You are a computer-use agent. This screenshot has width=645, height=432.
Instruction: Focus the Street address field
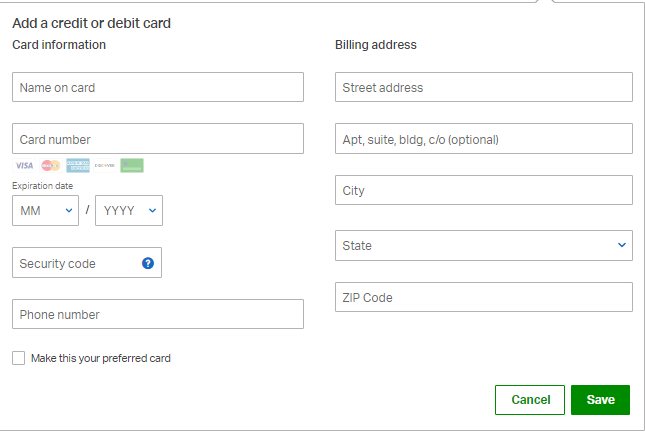click(483, 87)
